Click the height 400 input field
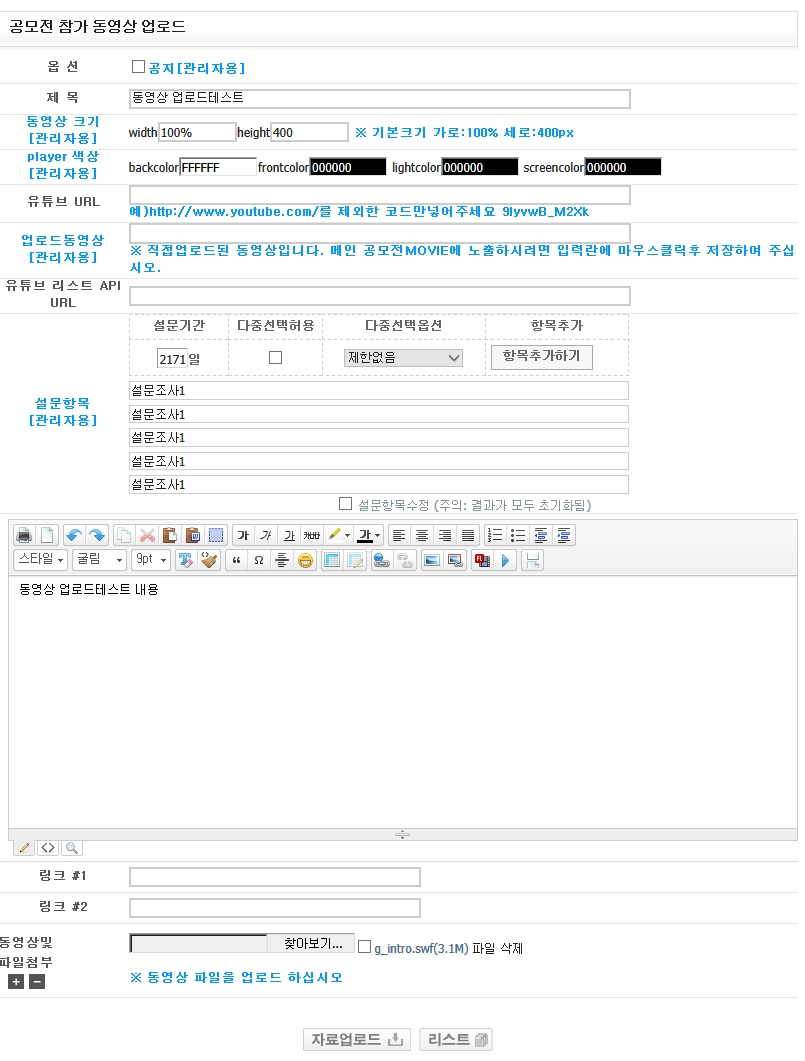 coord(310,132)
